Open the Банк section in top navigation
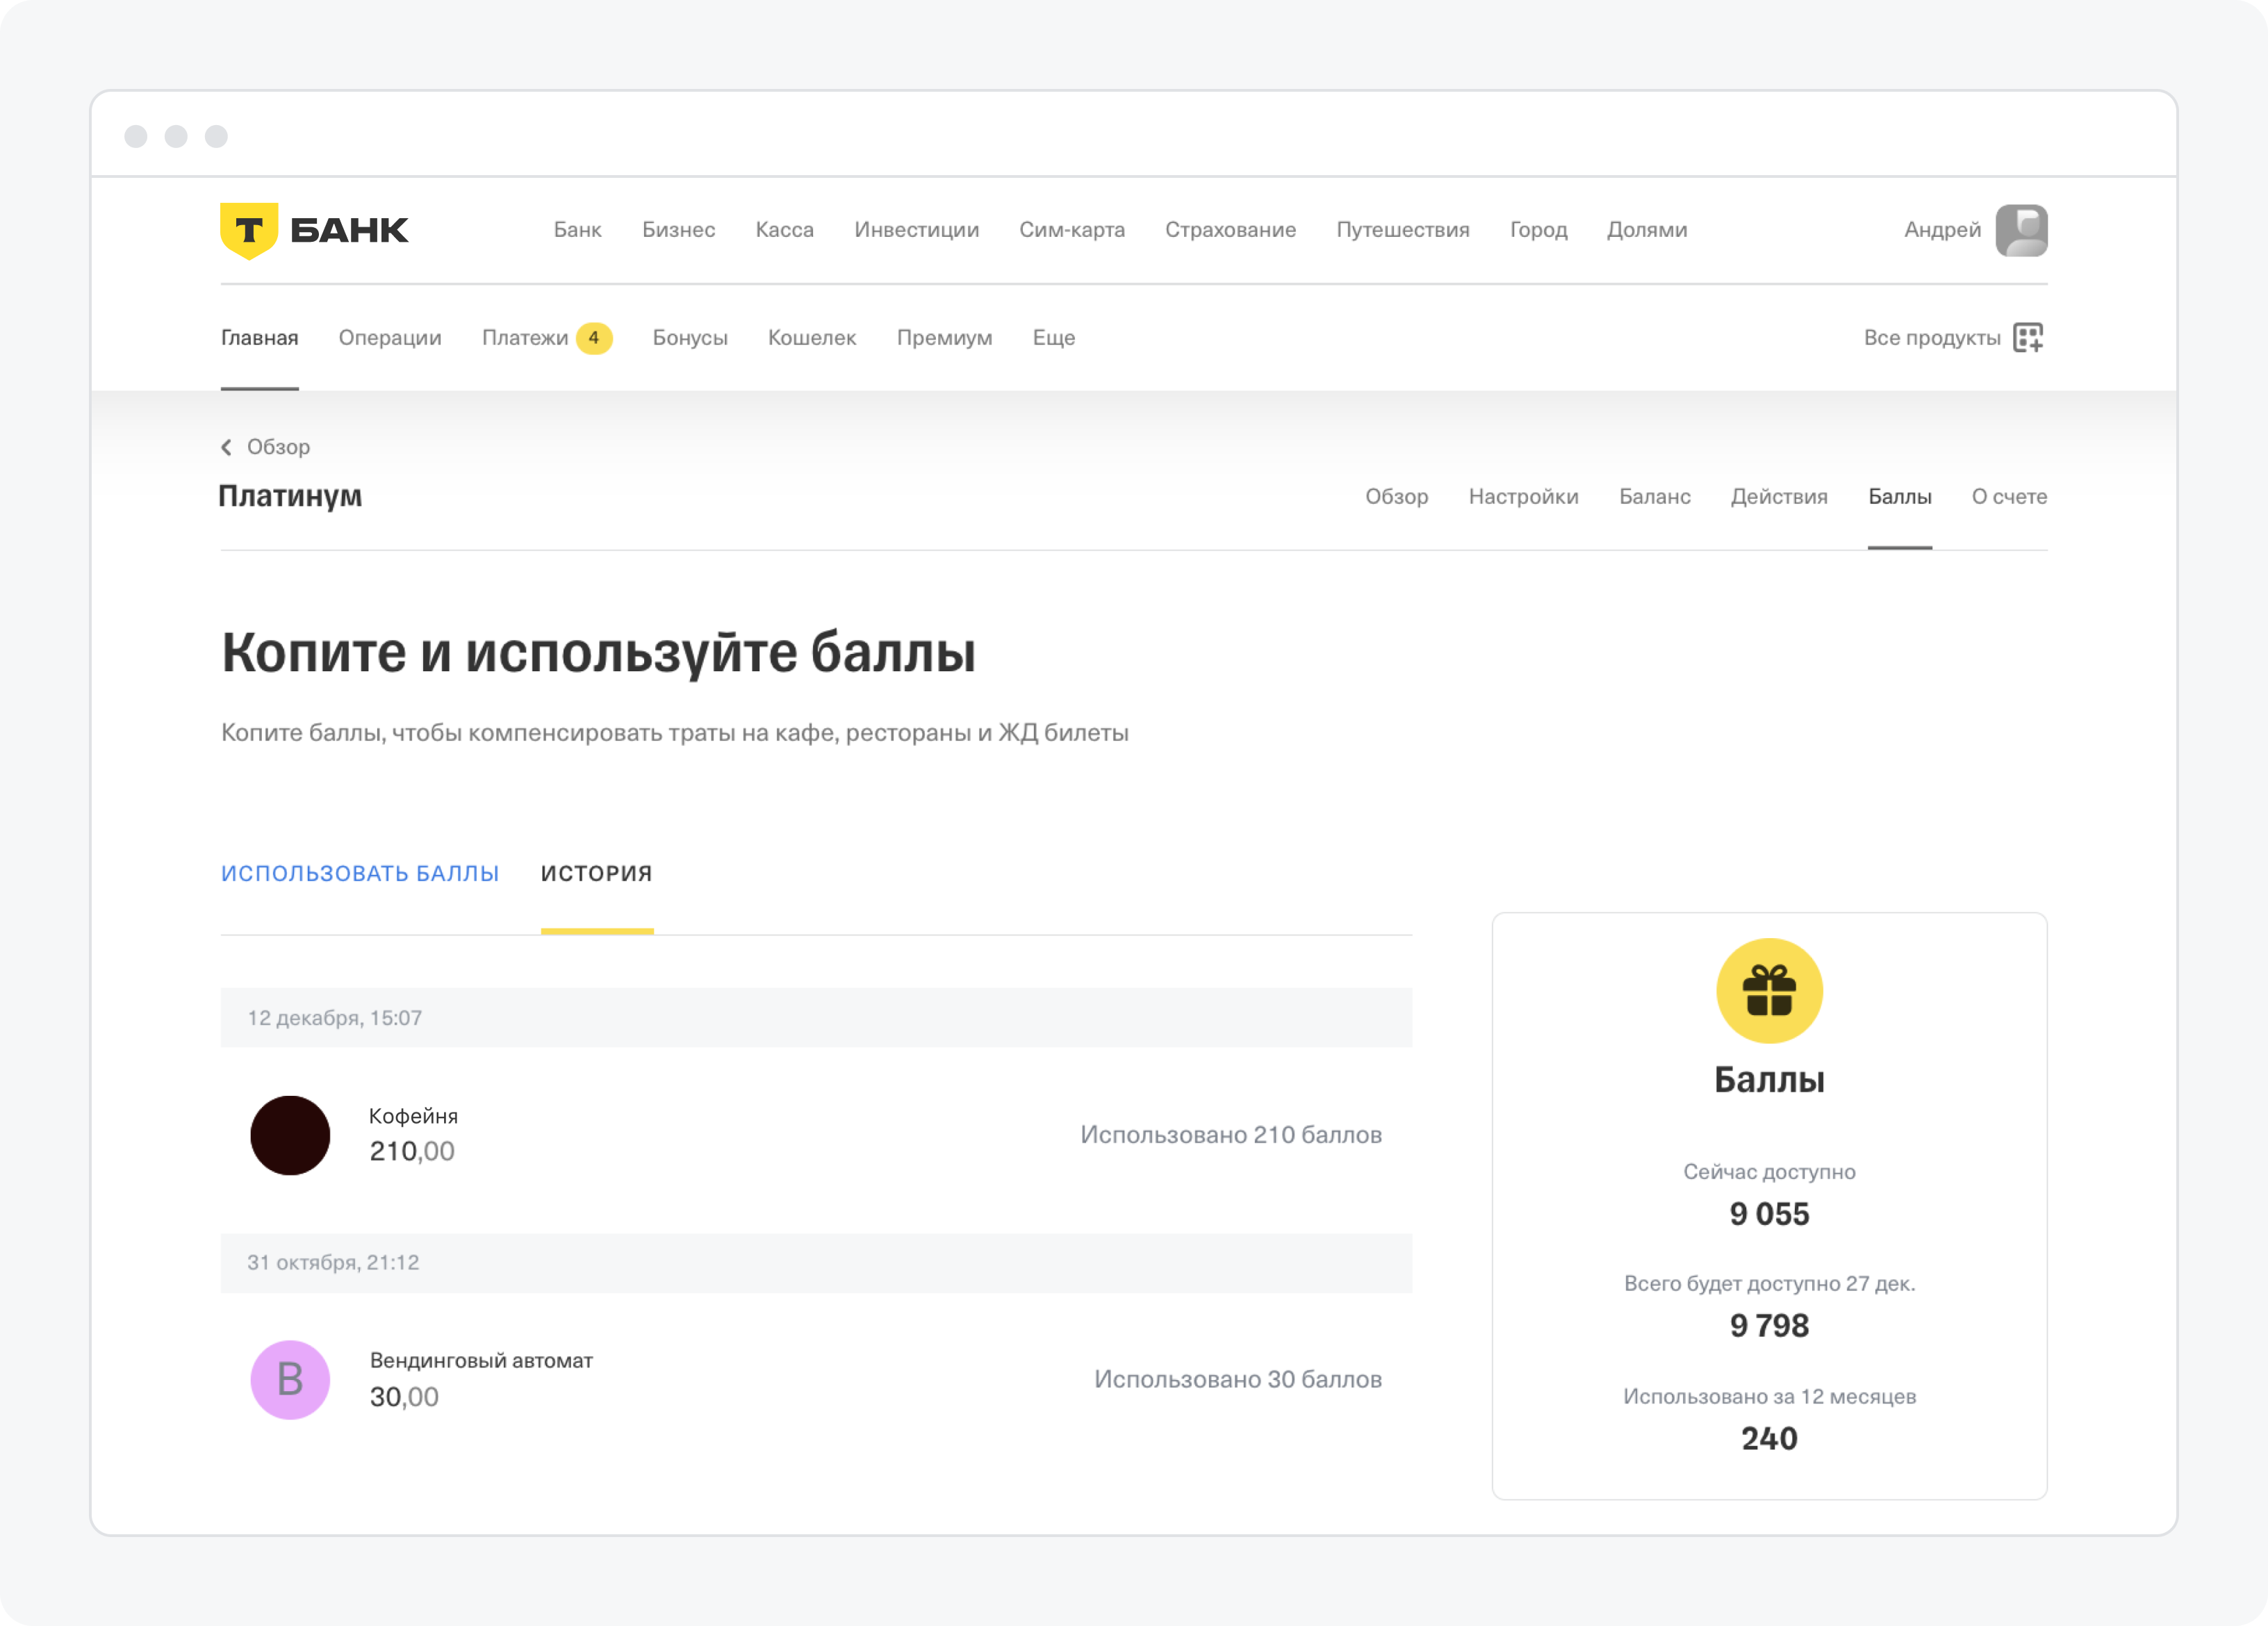This screenshot has height=1626, width=2268. pos(577,230)
